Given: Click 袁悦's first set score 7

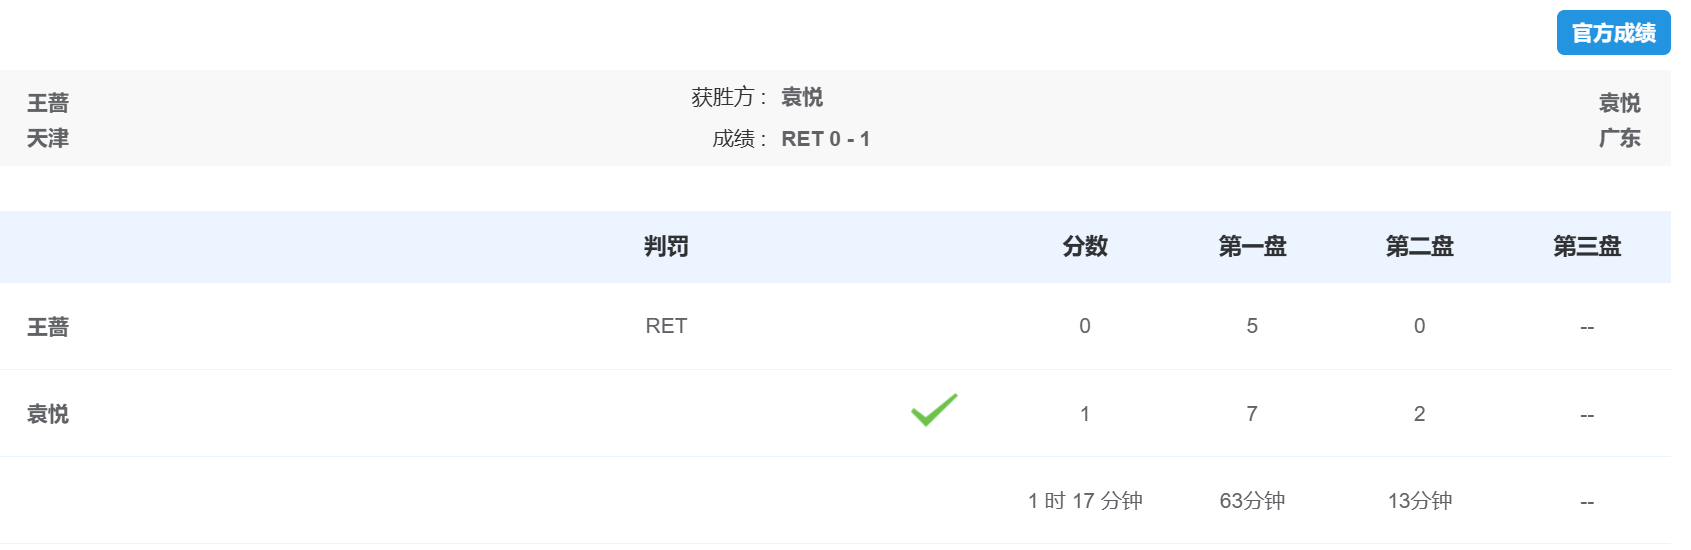Looking at the screenshot, I should (1252, 414).
